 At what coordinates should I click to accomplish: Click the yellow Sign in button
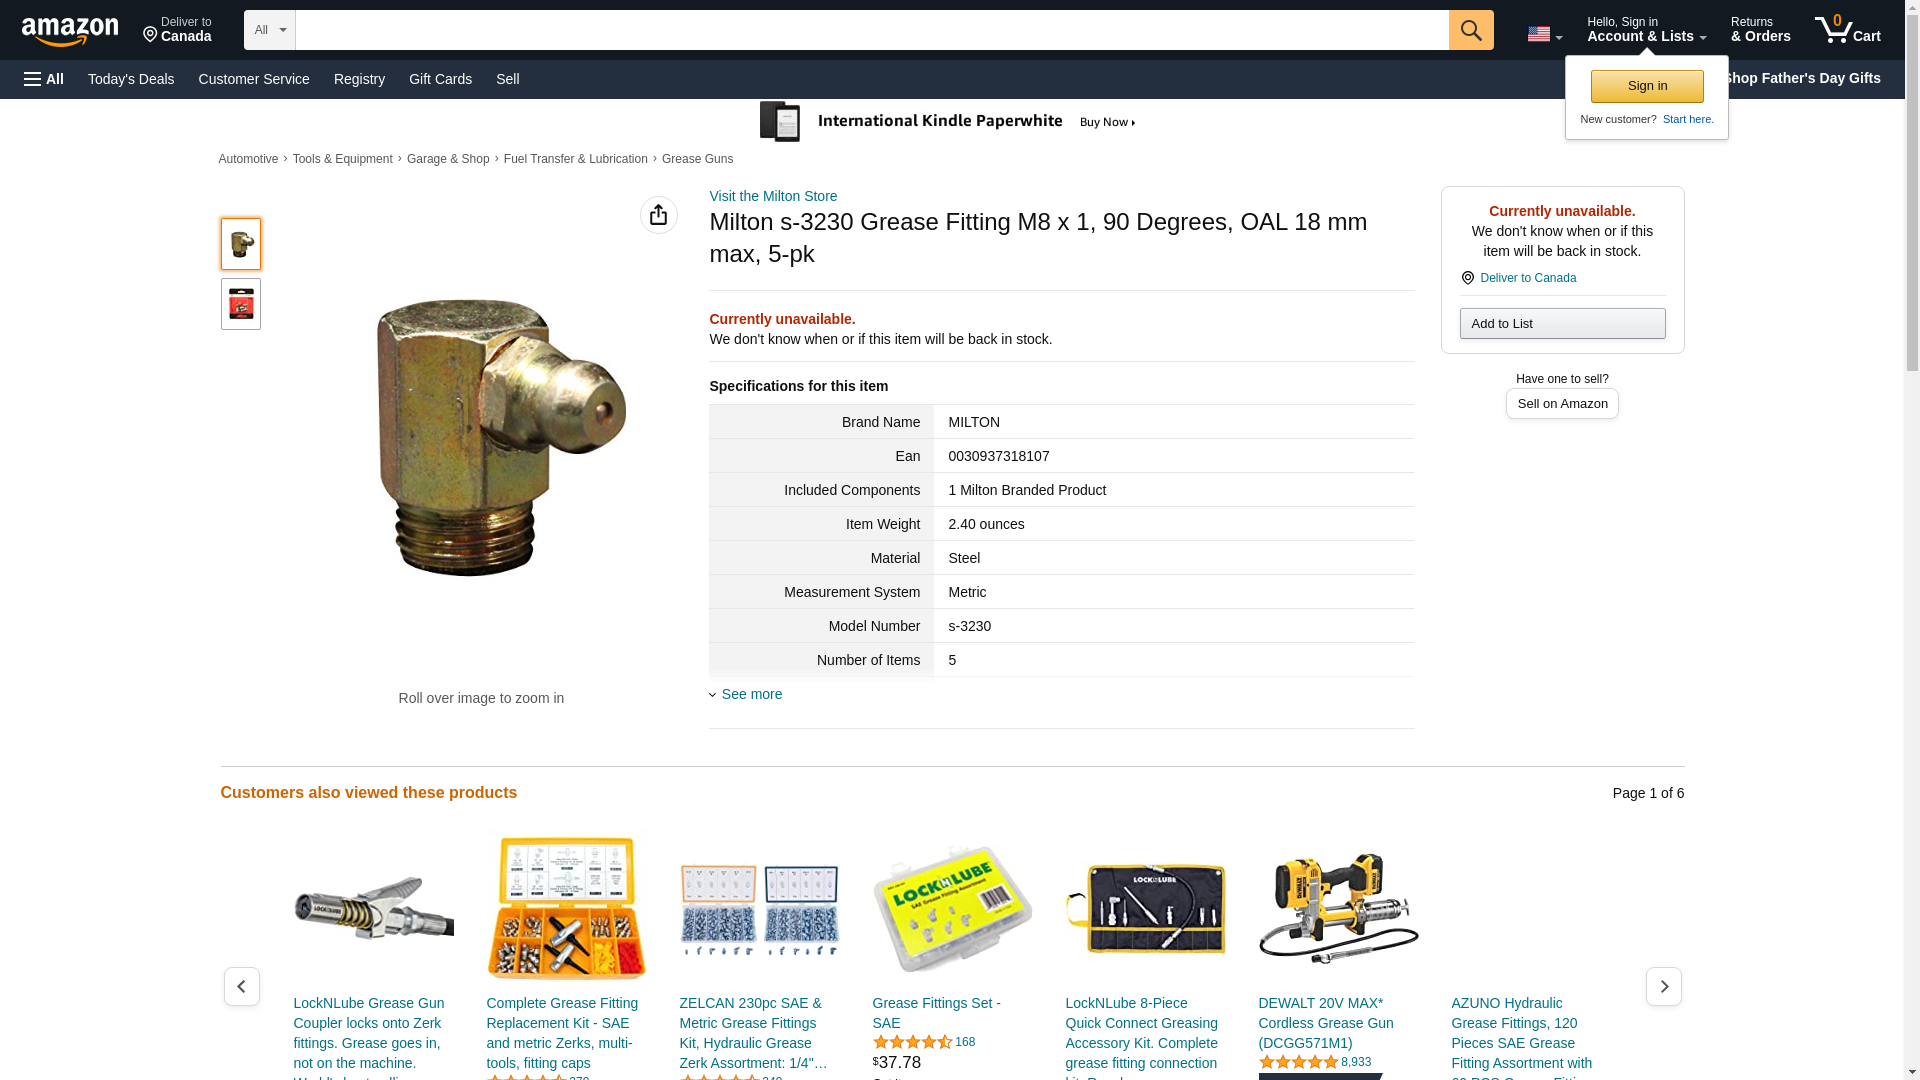pyautogui.click(x=1646, y=86)
